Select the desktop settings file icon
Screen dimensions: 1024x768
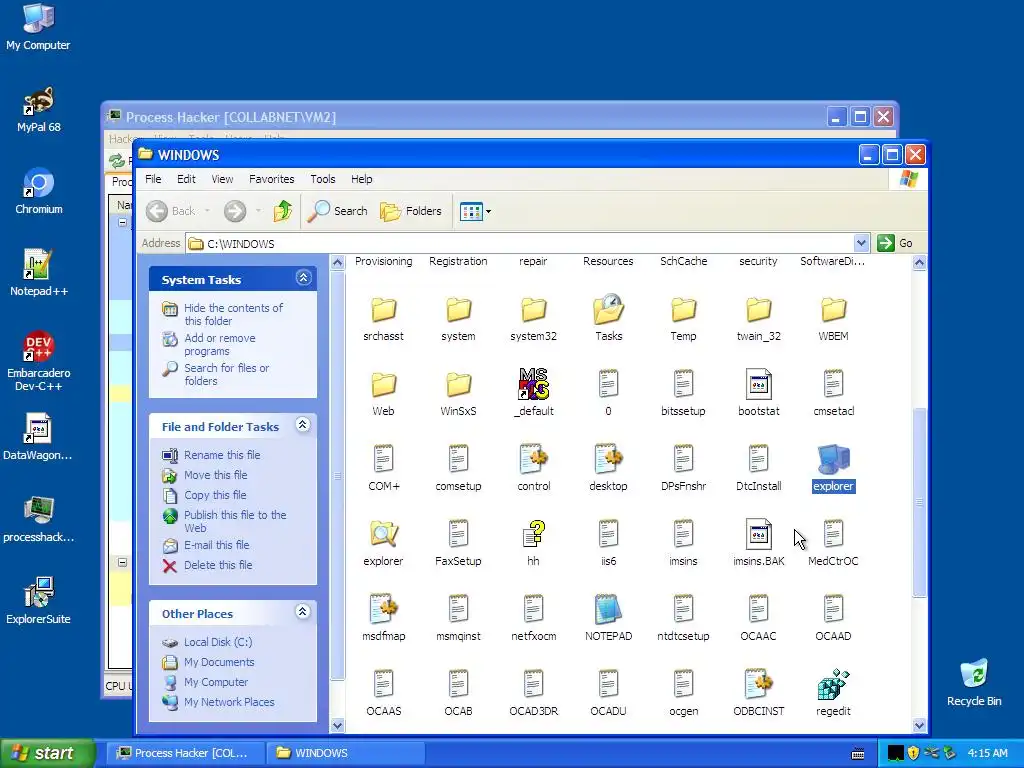point(608,459)
